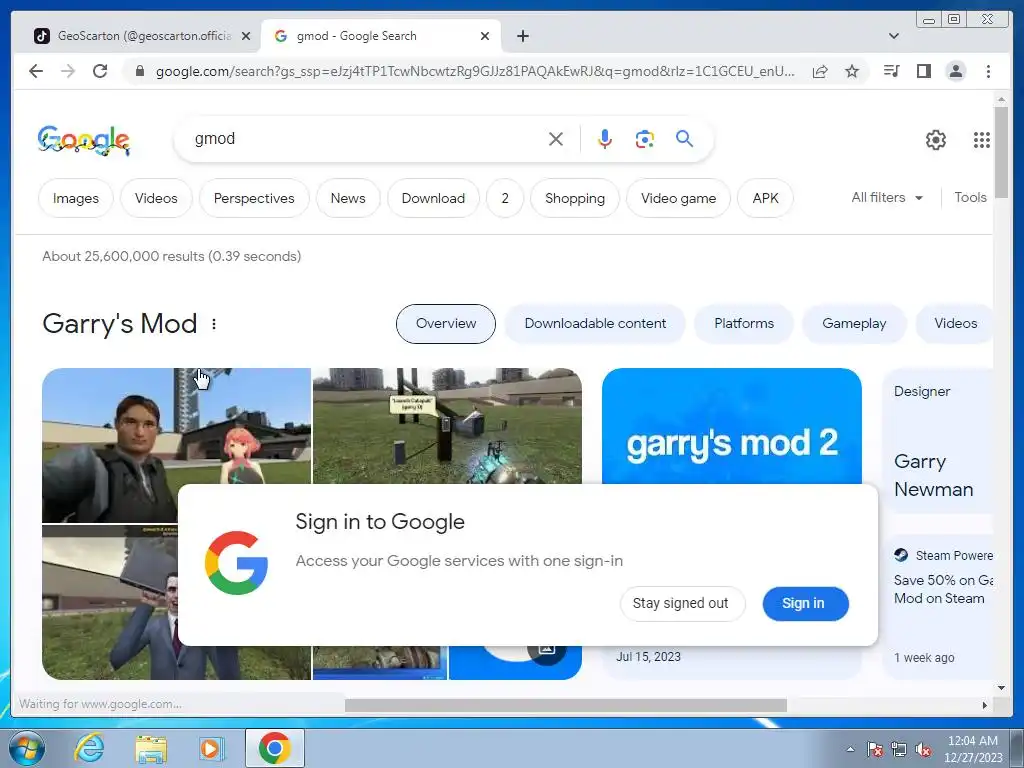The width and height of the screenshot is (1024, 768).
Task: Open Platforms panel tab
Action: coord(744,324)
